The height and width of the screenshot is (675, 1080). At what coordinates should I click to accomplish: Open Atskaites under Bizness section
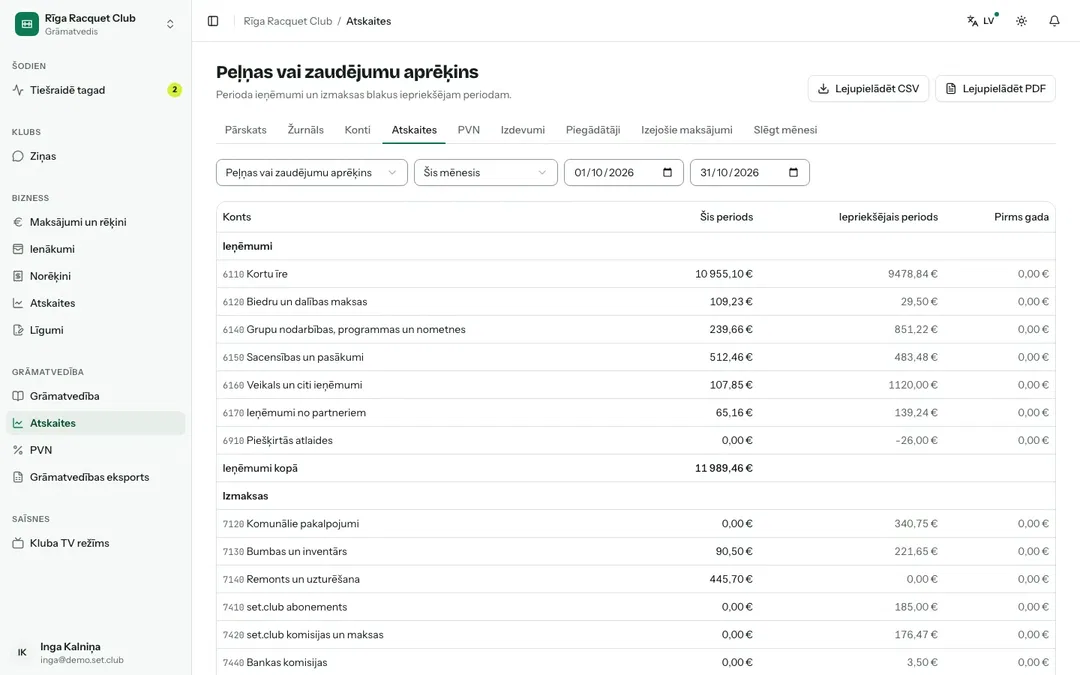[96, 303]
